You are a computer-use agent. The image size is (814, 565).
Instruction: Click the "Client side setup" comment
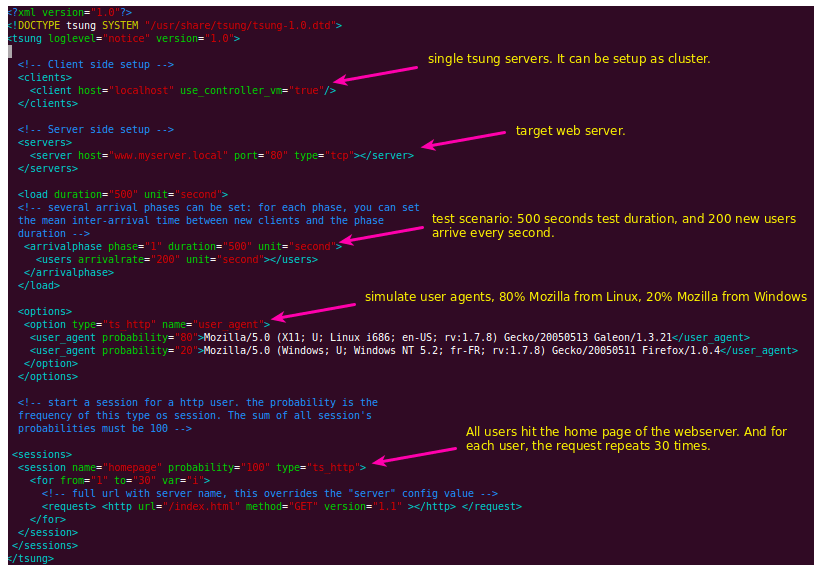tap(96, 64)
